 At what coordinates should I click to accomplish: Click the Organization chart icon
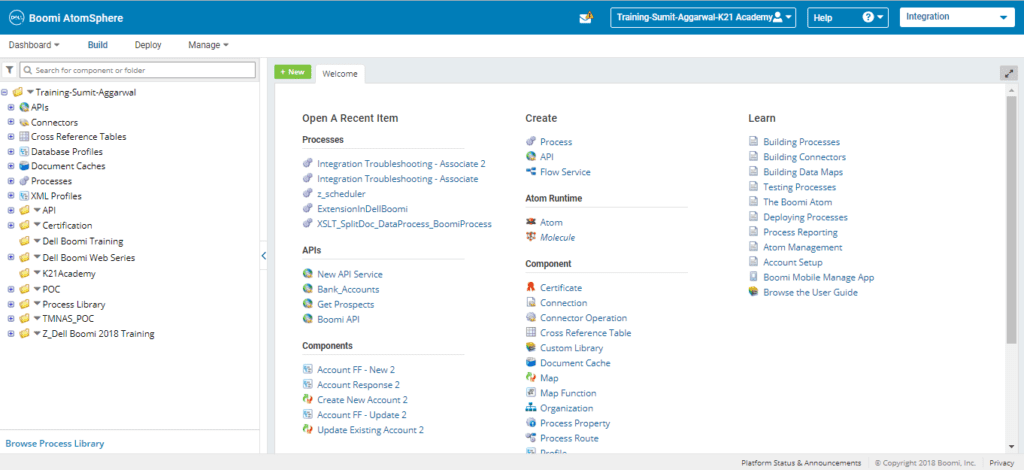[x=531, y=408]
